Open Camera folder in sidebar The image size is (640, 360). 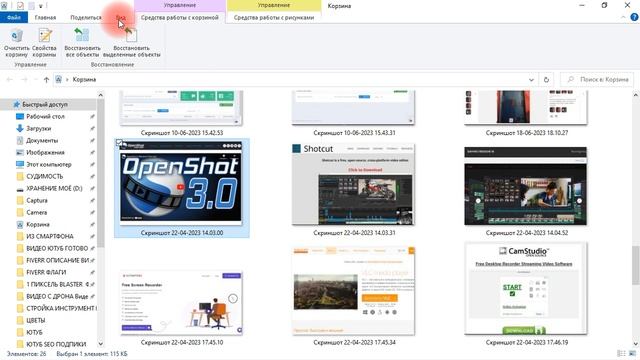(x=36, y=212)
